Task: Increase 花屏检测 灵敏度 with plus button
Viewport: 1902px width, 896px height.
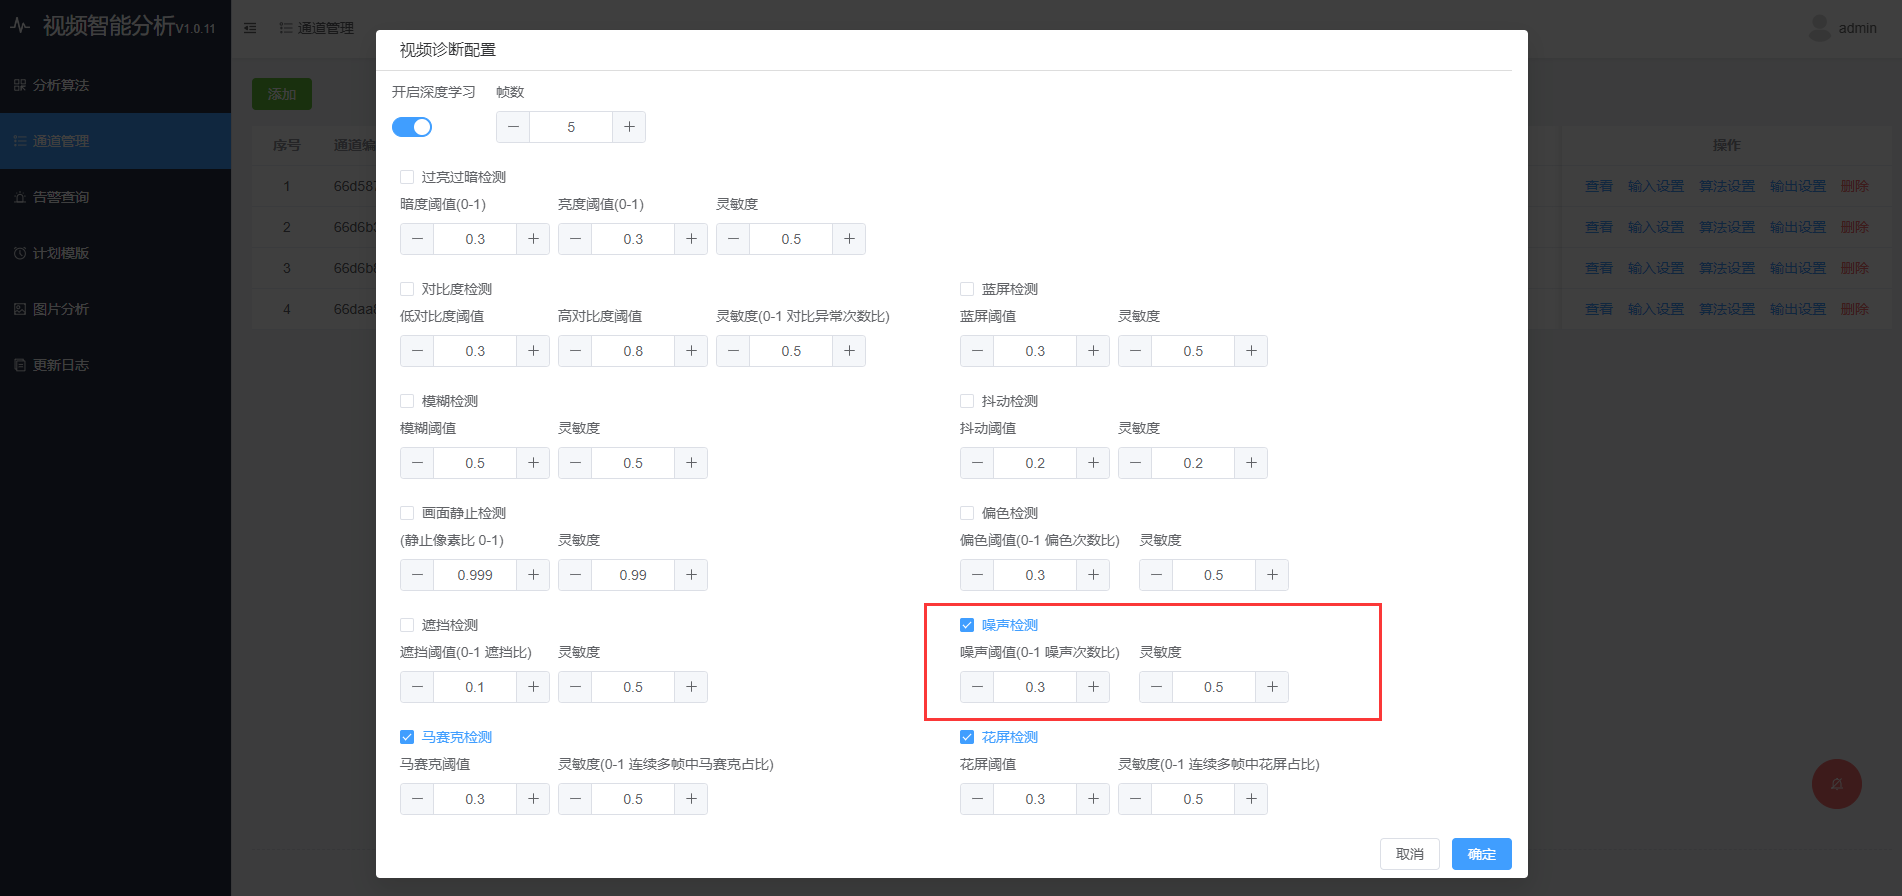Action: coord(1251,799)
